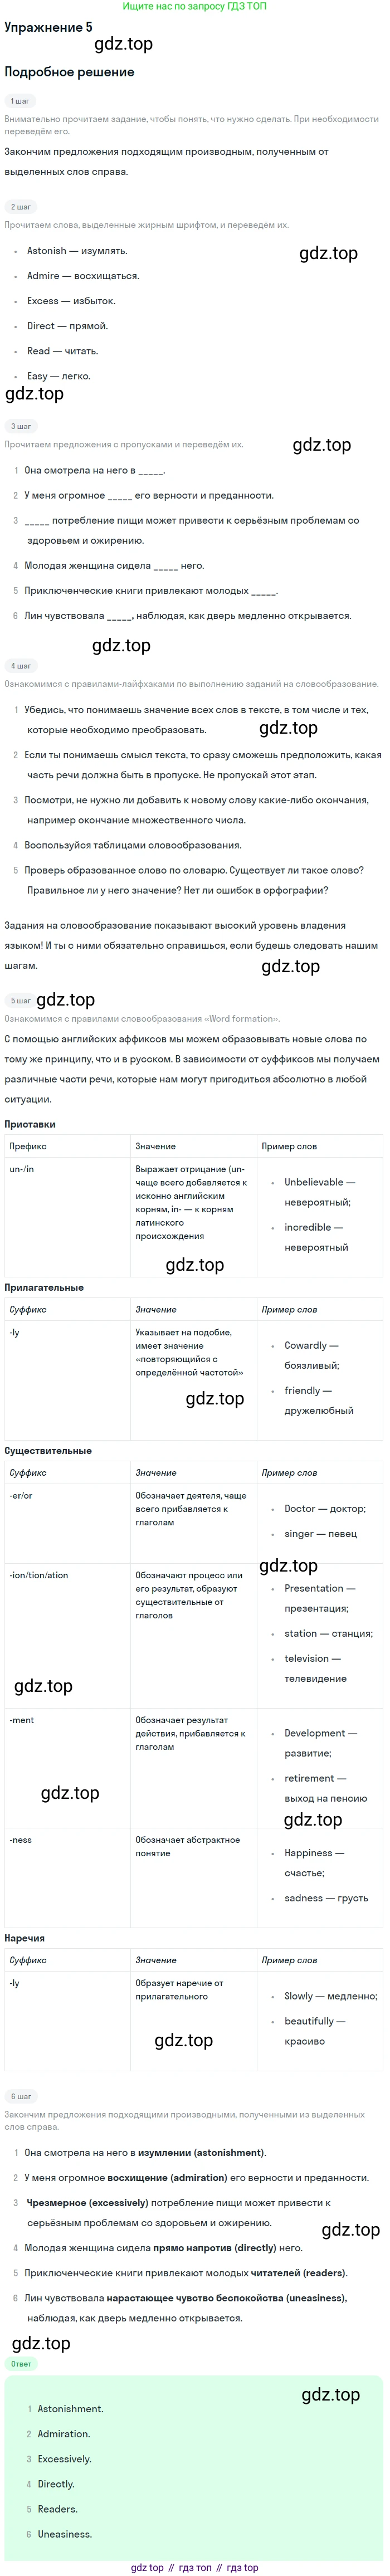
Task: Click the 'Существительные' section title
Action: pos(48,1450)
